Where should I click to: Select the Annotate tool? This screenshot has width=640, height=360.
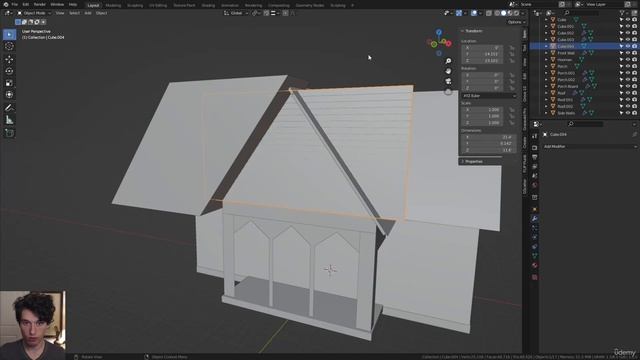(x=9, y=108)
